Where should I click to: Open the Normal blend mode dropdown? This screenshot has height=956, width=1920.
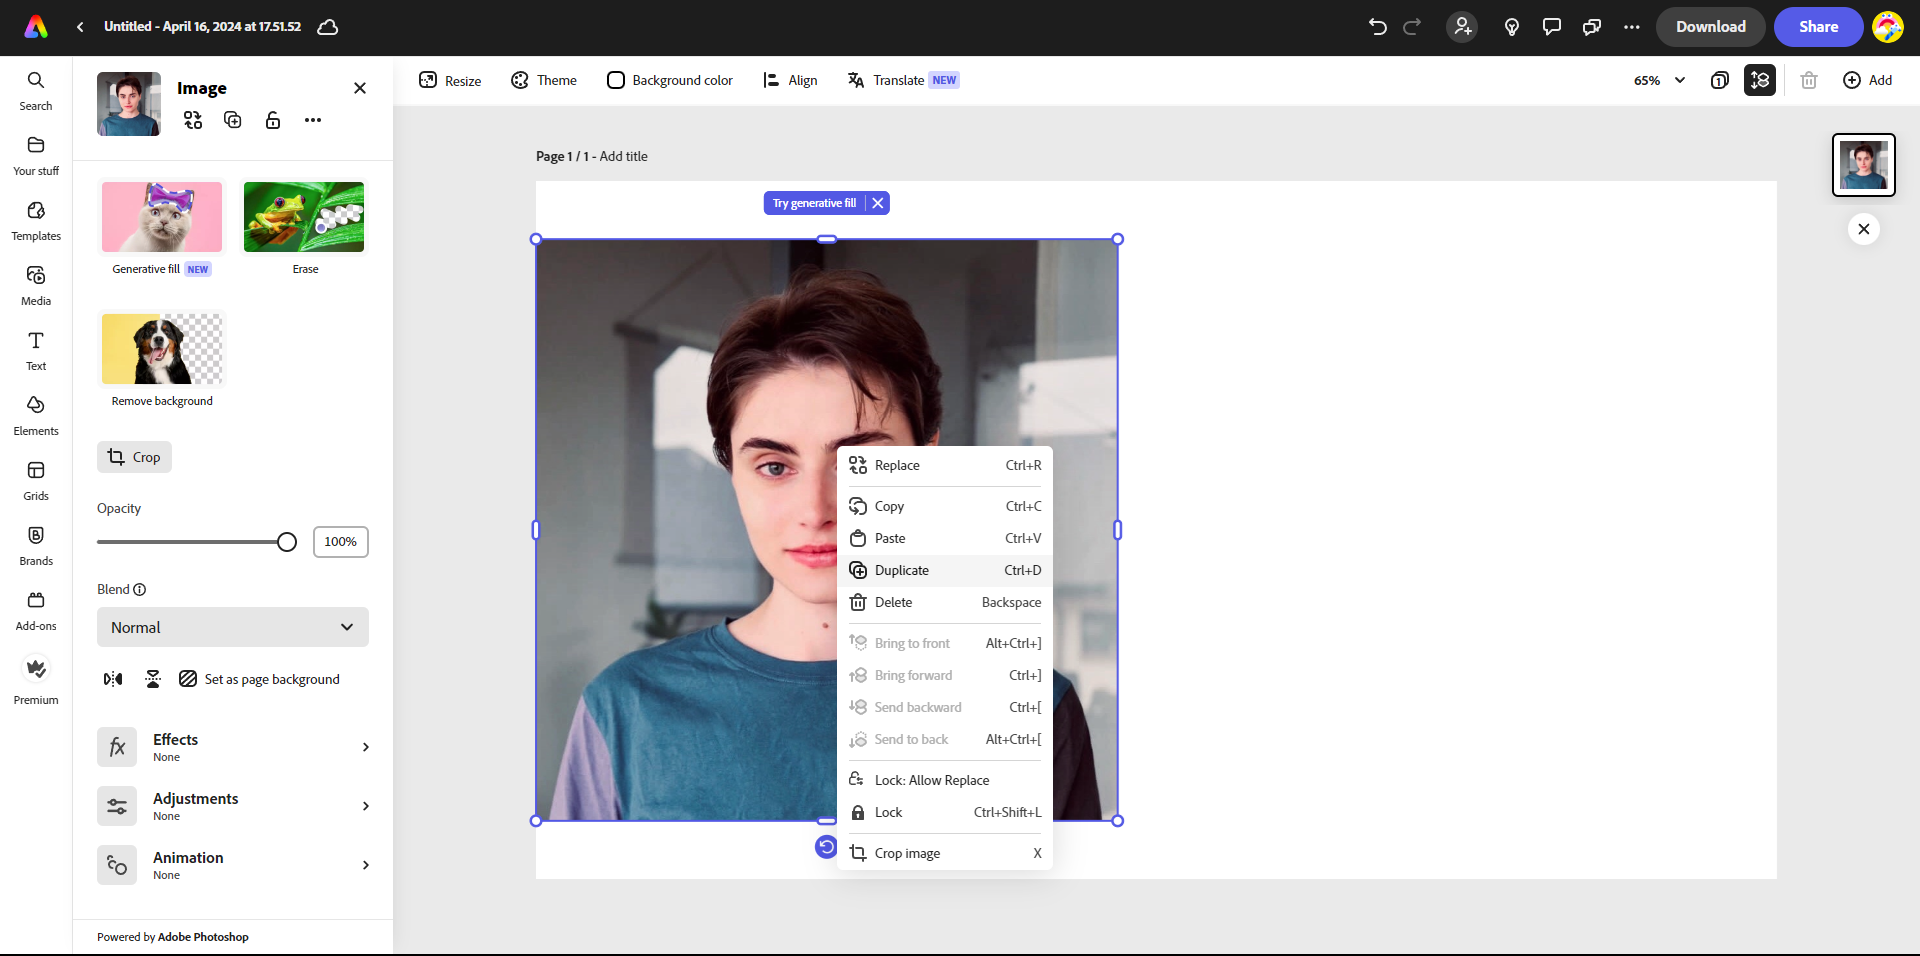(x=232, y=627)
